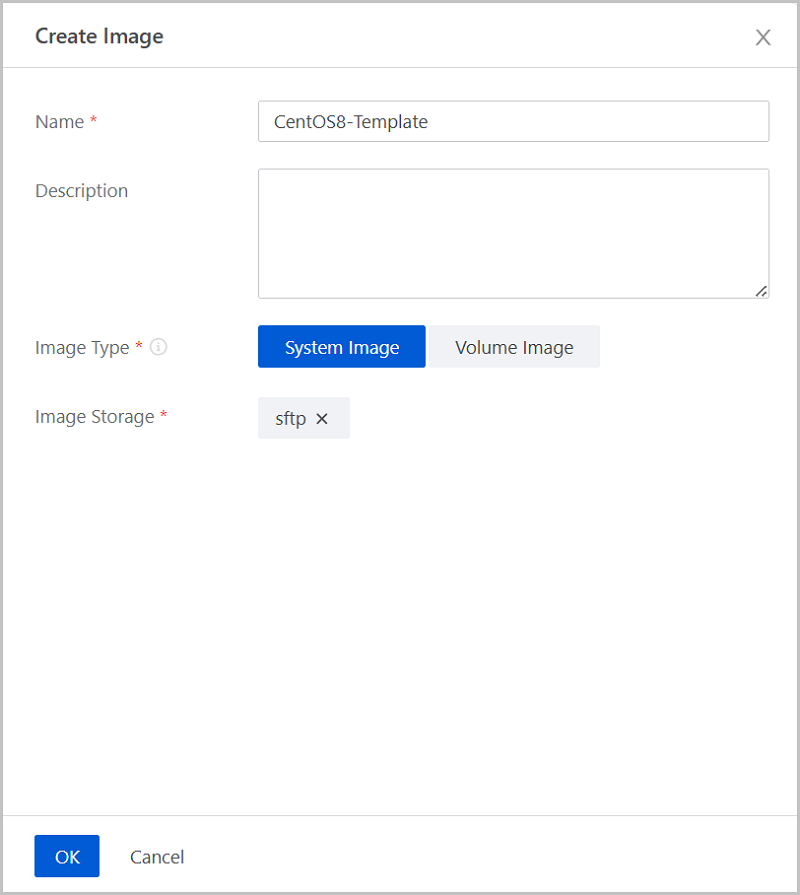Focus the Name field with CentOS8-Template
This screenshot has width=800, height=895.
[513, 121]
